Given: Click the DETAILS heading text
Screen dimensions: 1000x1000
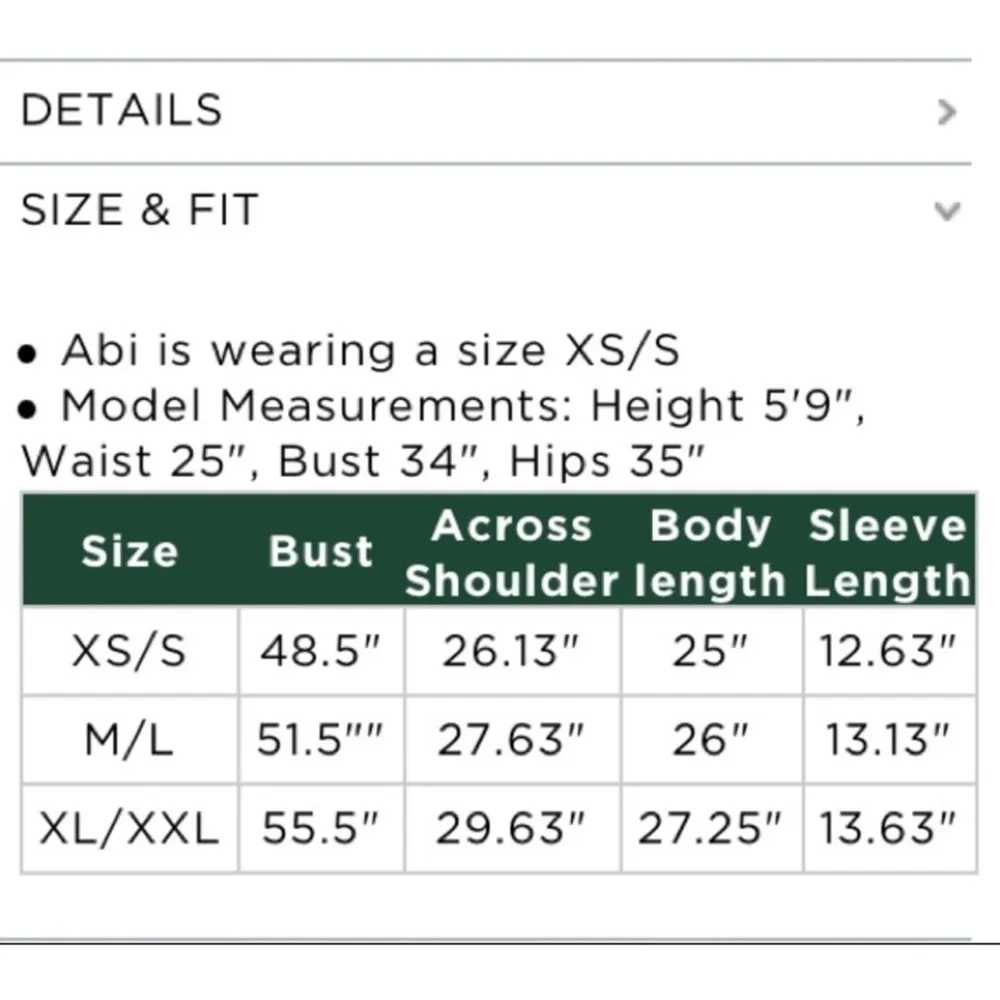Looking at the screenshot, I should [121, 110].
